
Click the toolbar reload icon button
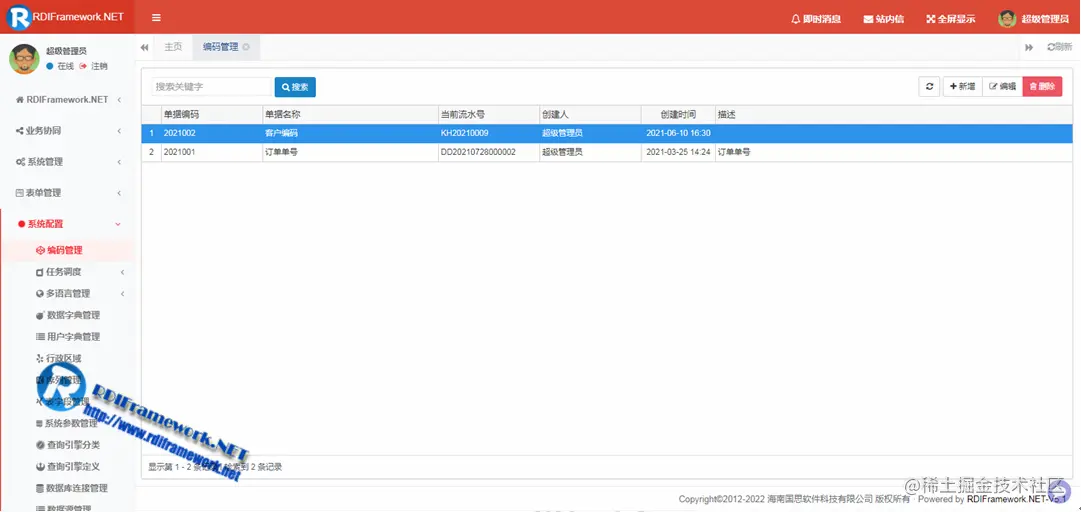click(929, 87)
